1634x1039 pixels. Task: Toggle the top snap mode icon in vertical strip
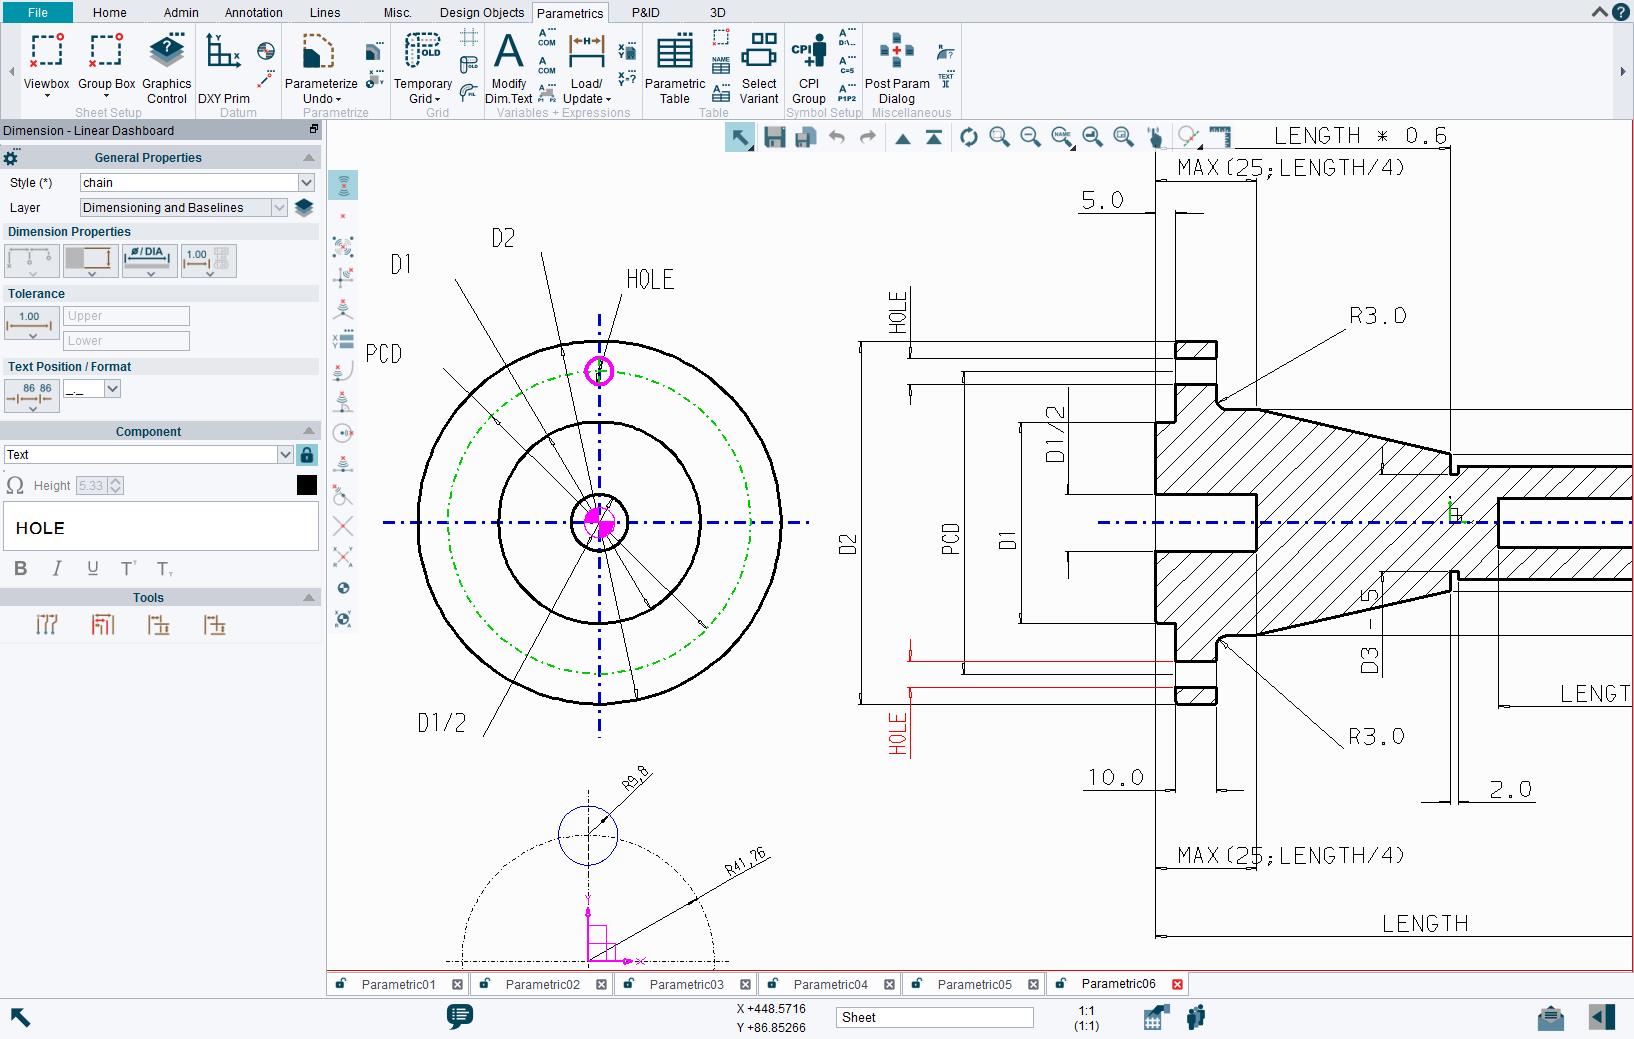click(343, 185)
